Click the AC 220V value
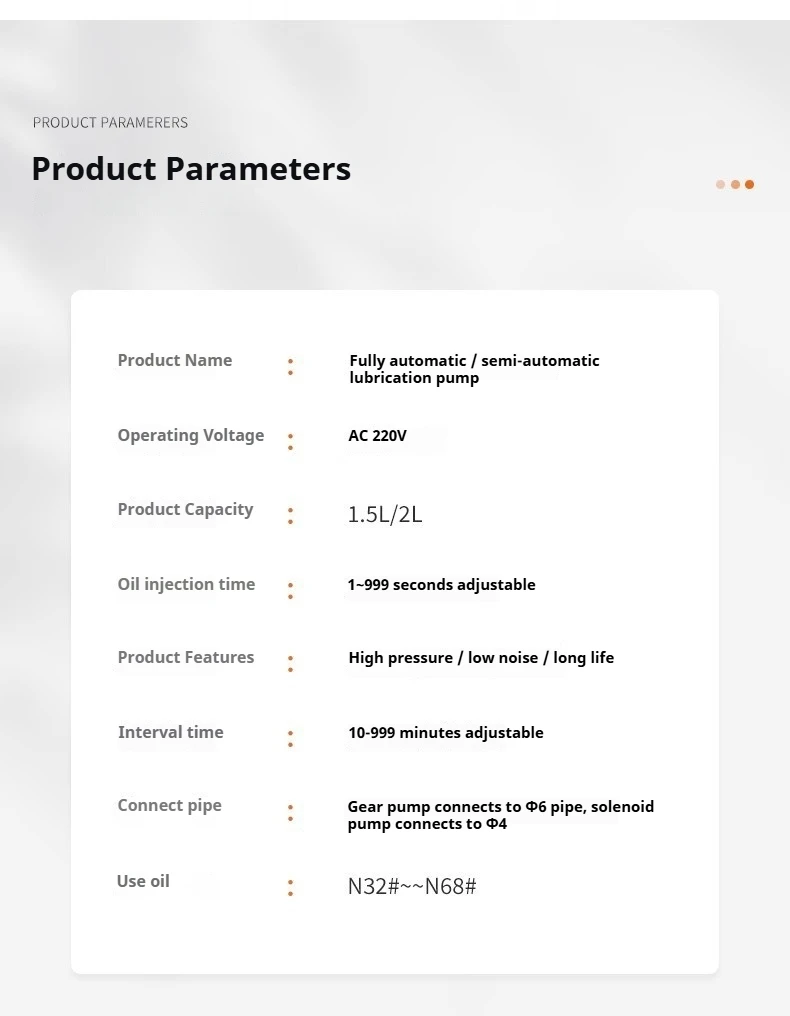Screen dimensions: 790x1016 pos(377,436)
